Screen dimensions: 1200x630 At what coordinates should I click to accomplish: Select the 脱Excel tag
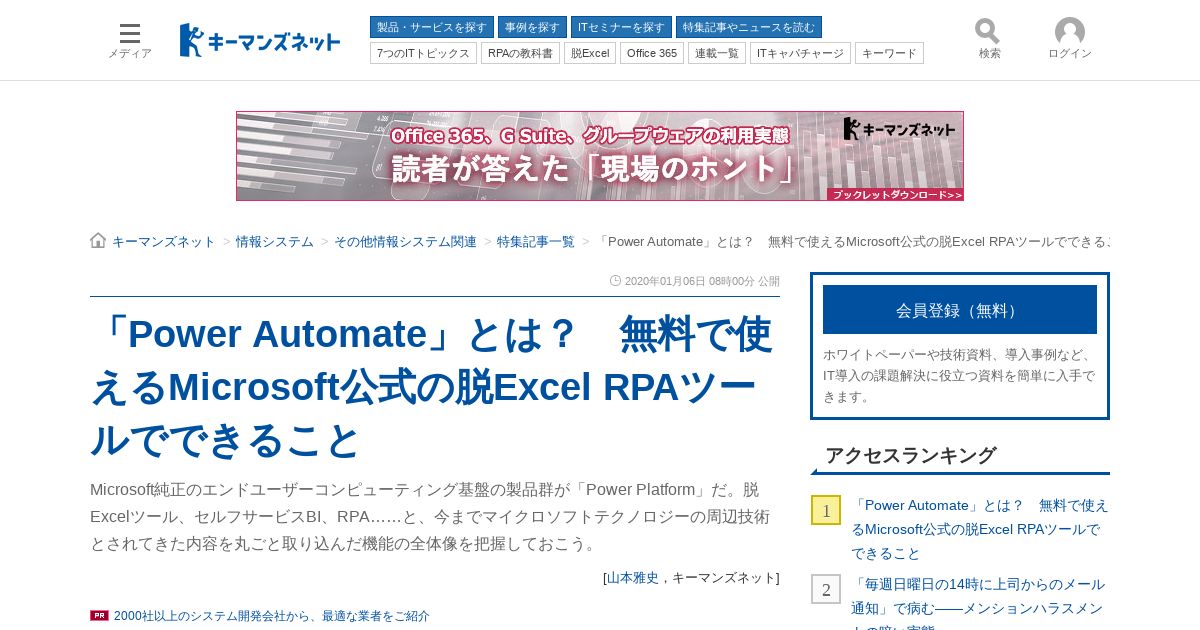(590, 53)
